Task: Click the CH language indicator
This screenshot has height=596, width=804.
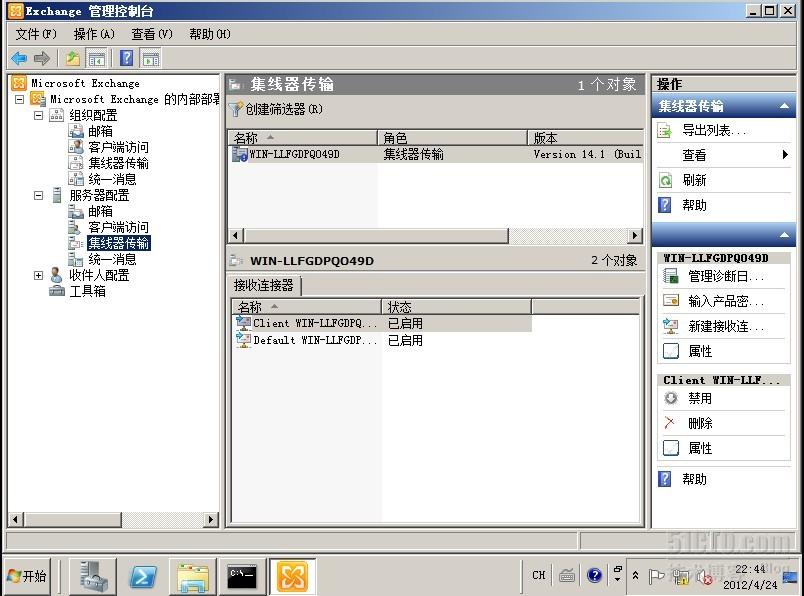Action: pyautogui.click(x=538, y=575)
